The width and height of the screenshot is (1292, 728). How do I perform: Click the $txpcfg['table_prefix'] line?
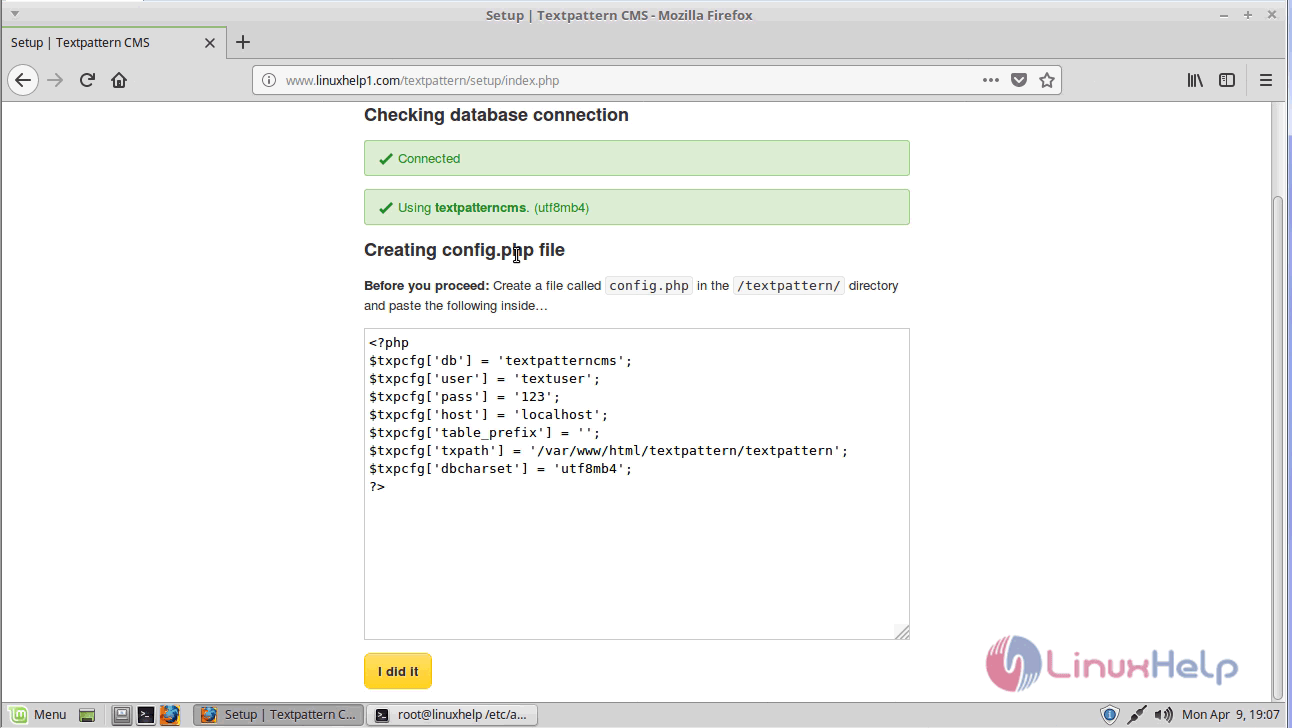(x=485, y=432)
